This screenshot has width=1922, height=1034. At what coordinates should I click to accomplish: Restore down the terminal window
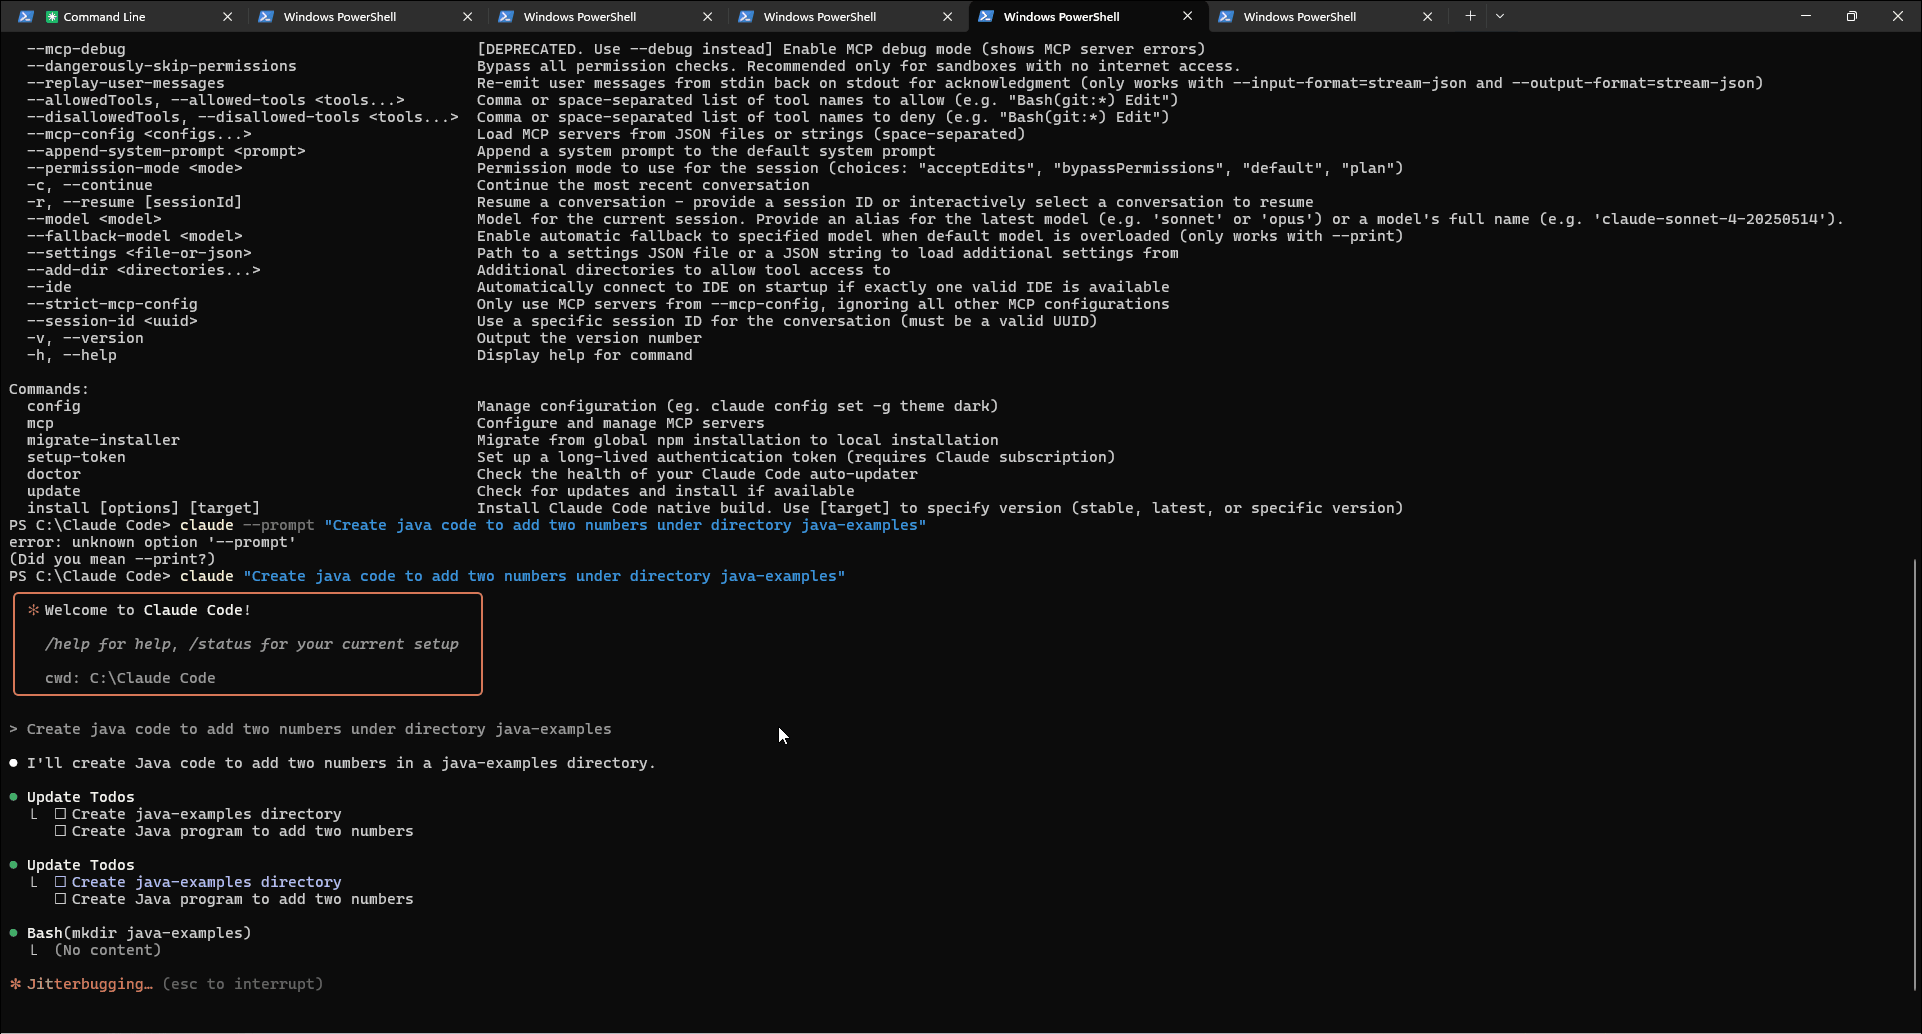coord(1852,16)
